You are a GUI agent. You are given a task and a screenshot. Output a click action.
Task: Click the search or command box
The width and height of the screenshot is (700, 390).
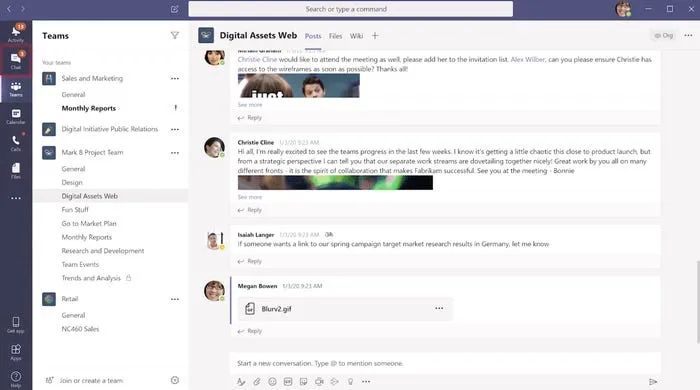(350, 9)
